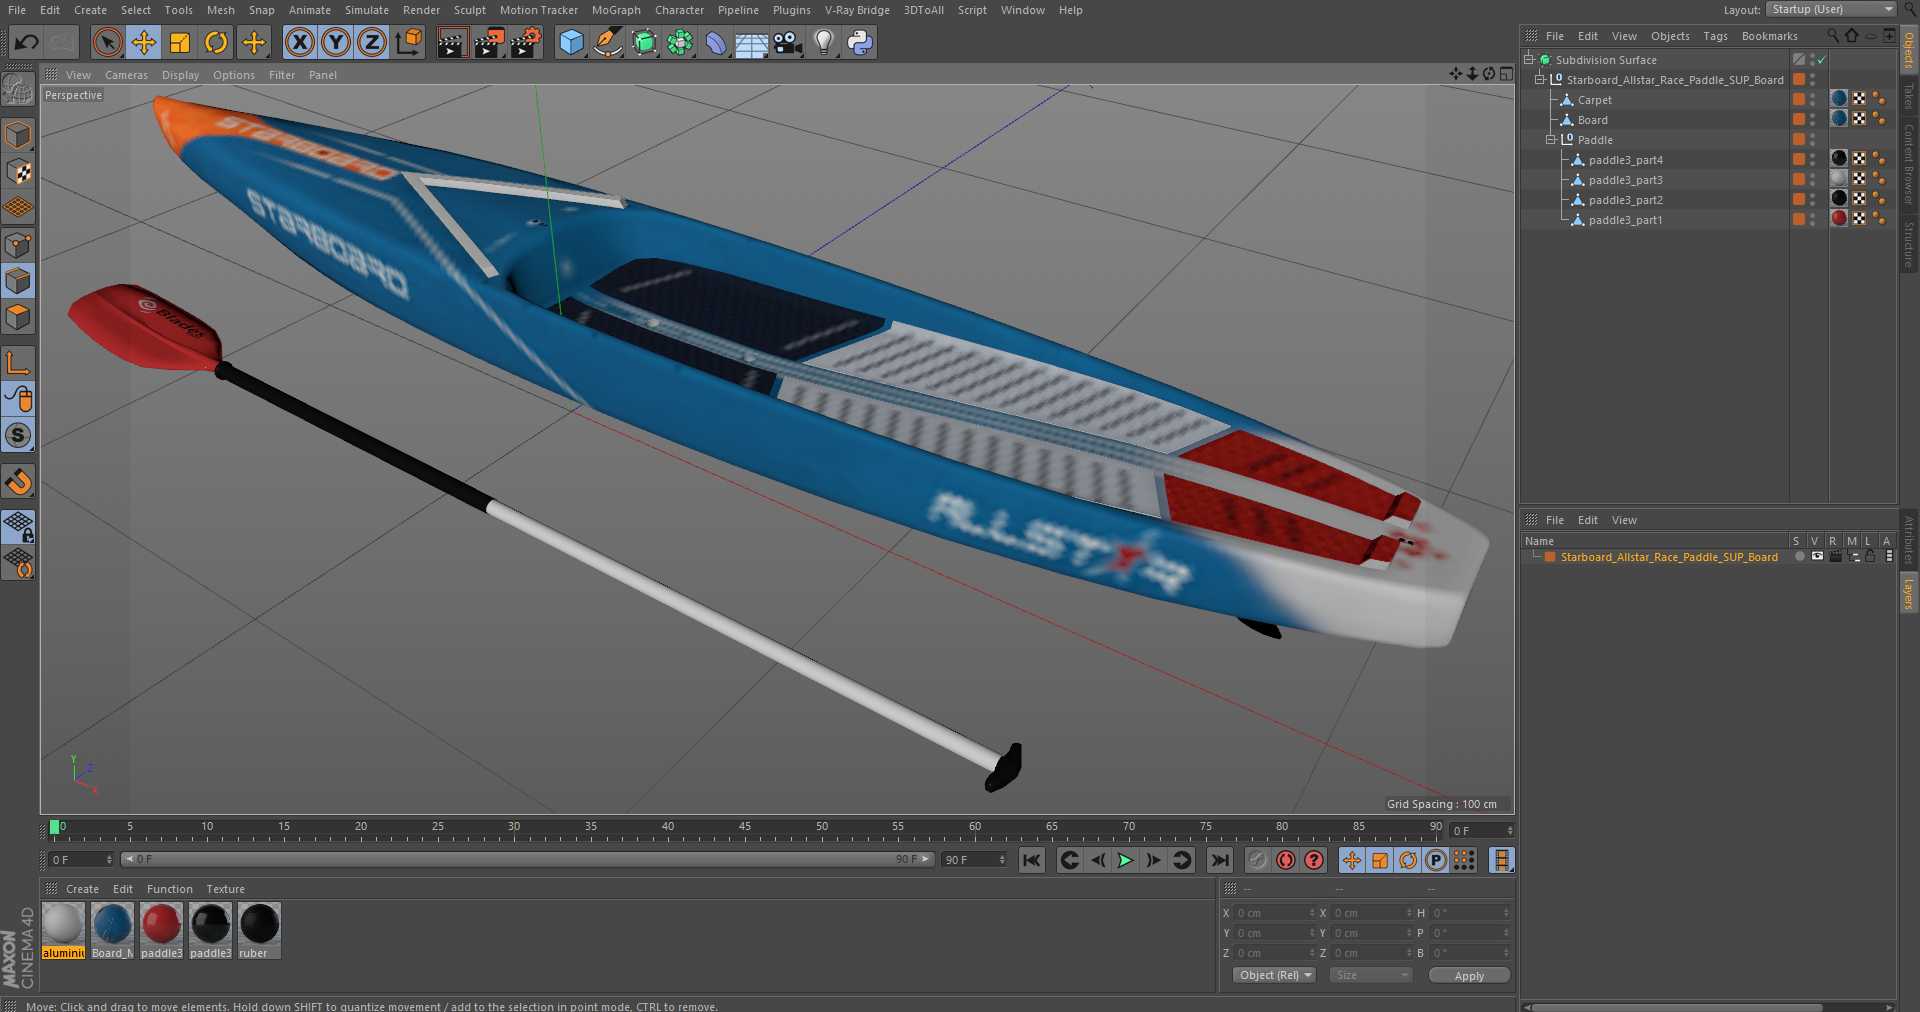
Task: Click red material tag on paddle3_part1
Action: click(x=1839, y=218)
